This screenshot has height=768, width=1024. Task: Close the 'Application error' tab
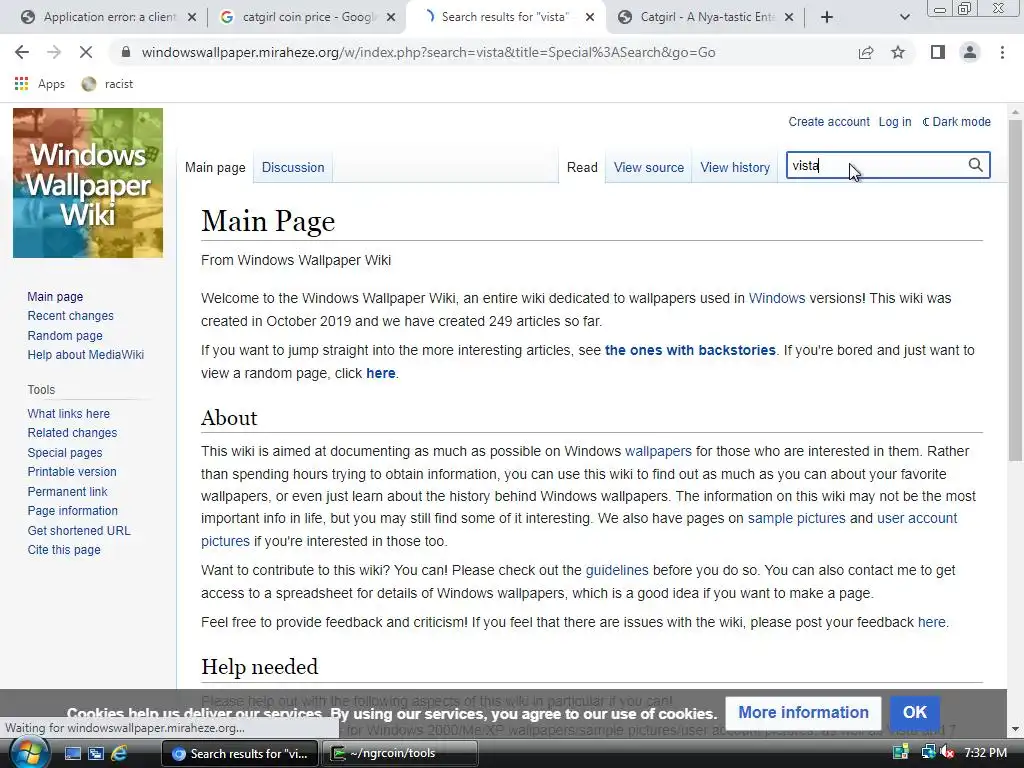coord(192,17)
